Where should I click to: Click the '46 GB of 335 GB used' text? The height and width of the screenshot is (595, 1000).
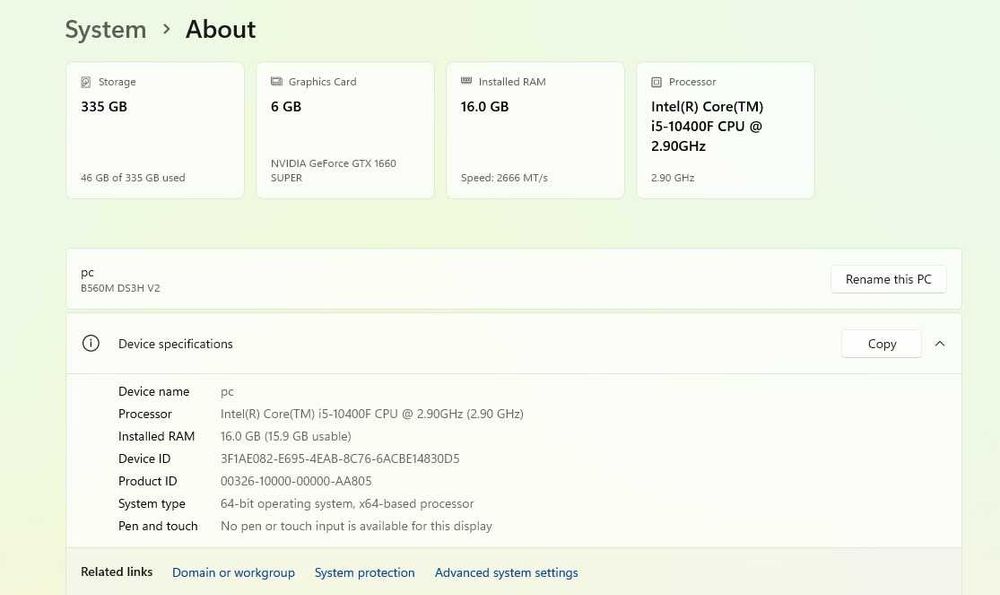[x=133, y=178]
